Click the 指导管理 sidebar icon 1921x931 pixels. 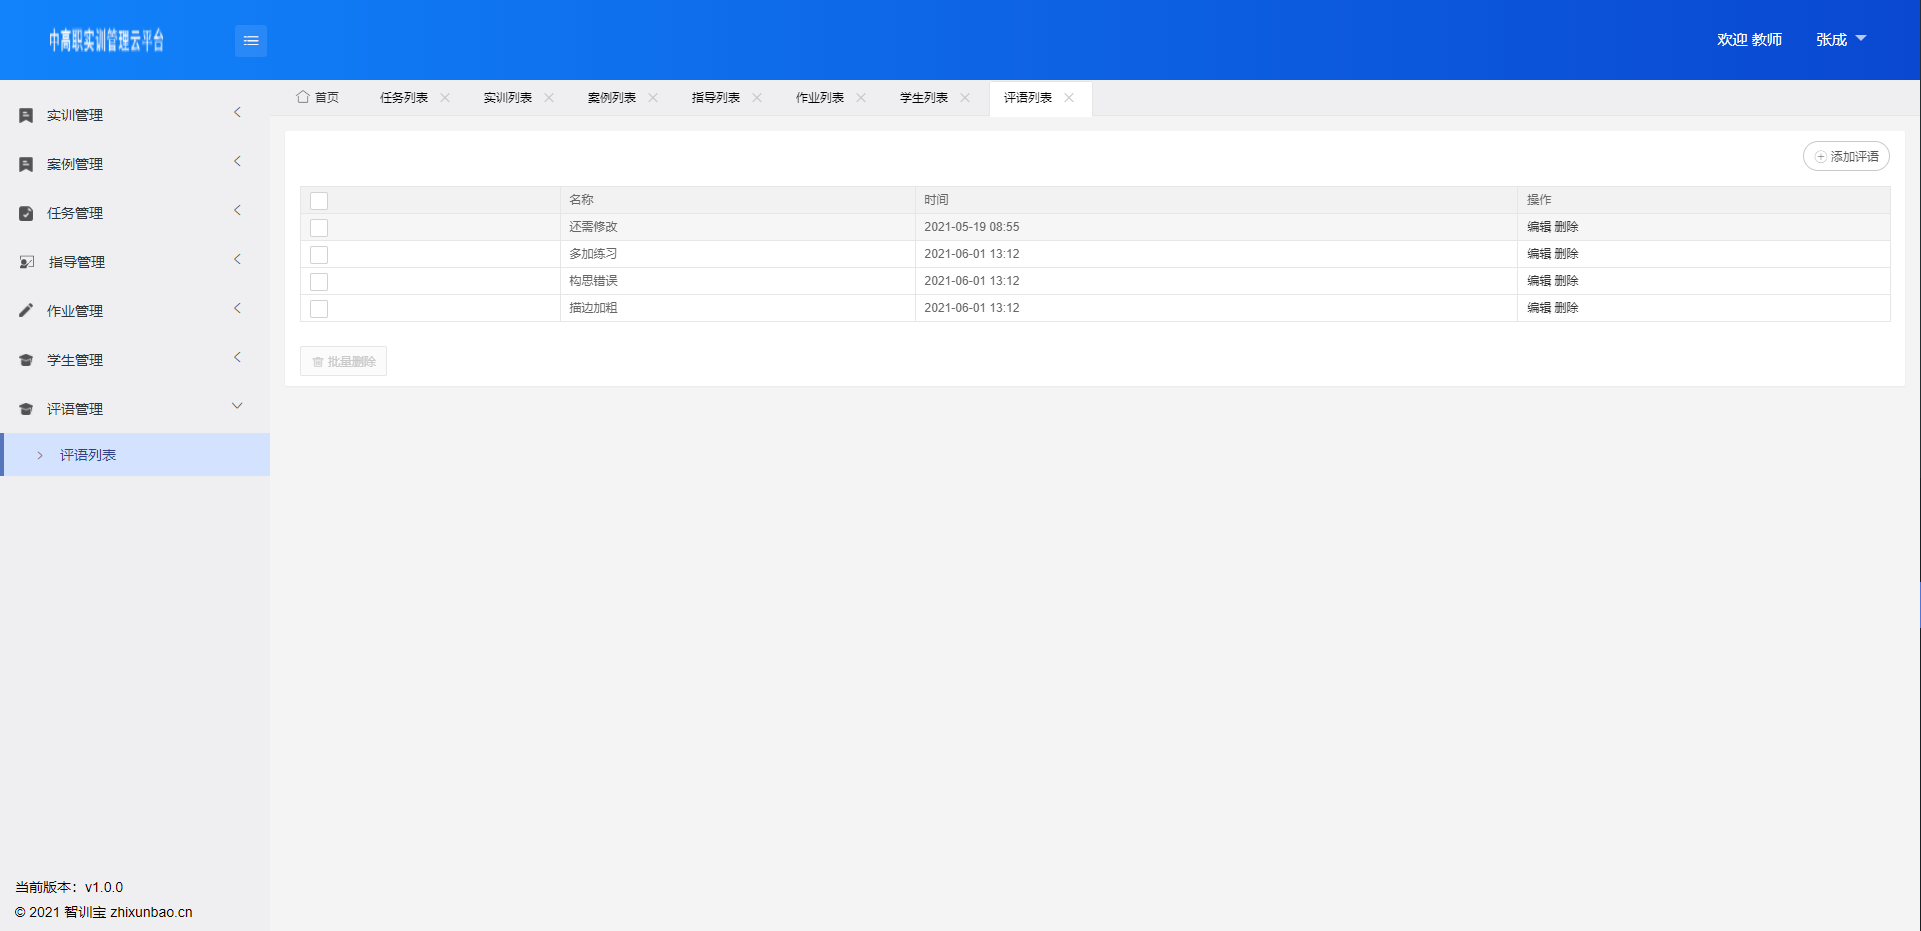pyautogui.click(x=27, y=262)
